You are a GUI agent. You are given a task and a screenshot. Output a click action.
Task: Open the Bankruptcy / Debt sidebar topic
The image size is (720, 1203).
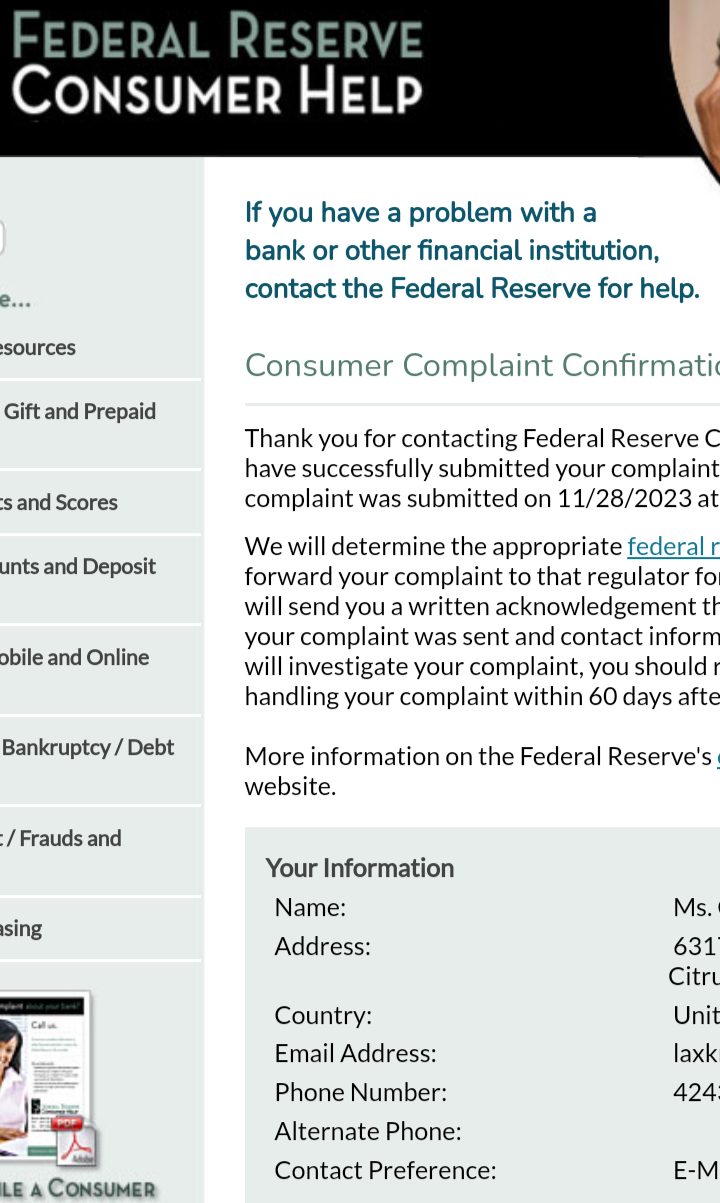tap(88, 748)
